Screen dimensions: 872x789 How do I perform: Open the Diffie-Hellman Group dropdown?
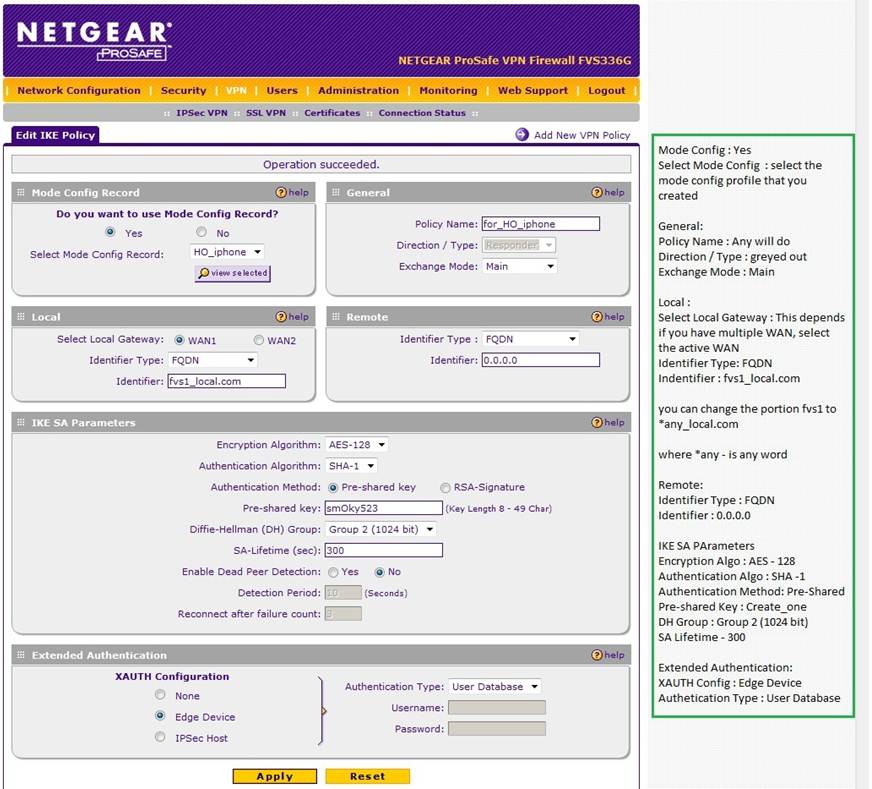380,529
